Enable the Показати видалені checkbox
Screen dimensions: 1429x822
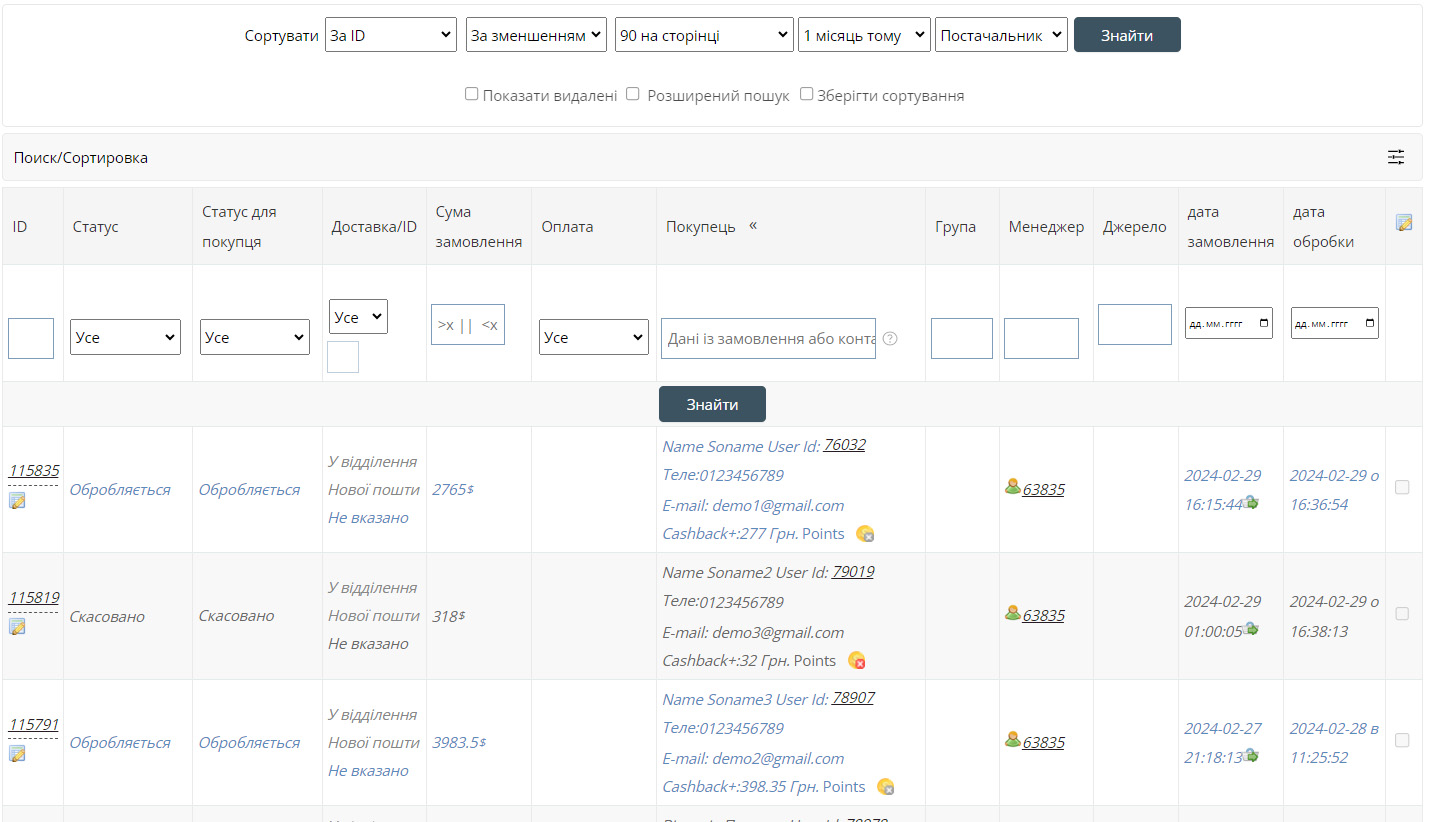(x=472, y=94)
